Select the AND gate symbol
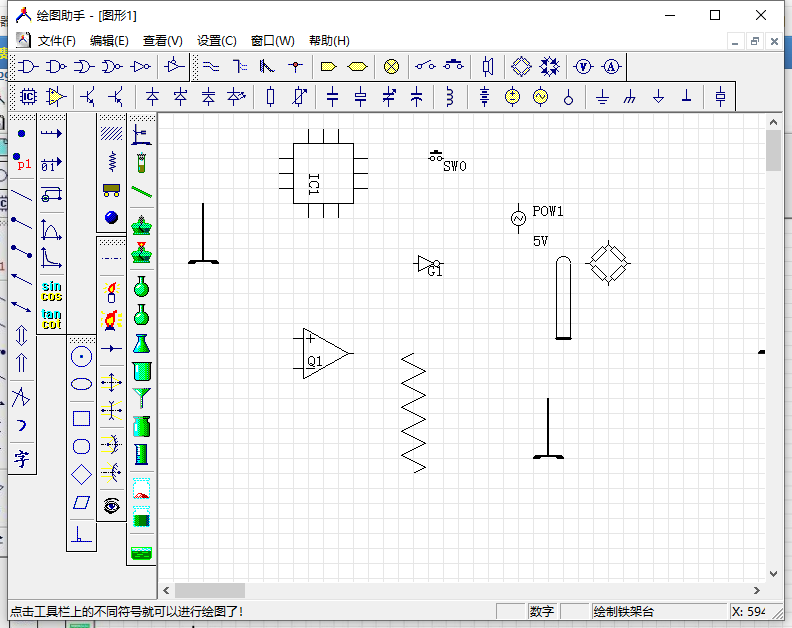The height and width of the screenshot is (628, 792). [28, 67]
